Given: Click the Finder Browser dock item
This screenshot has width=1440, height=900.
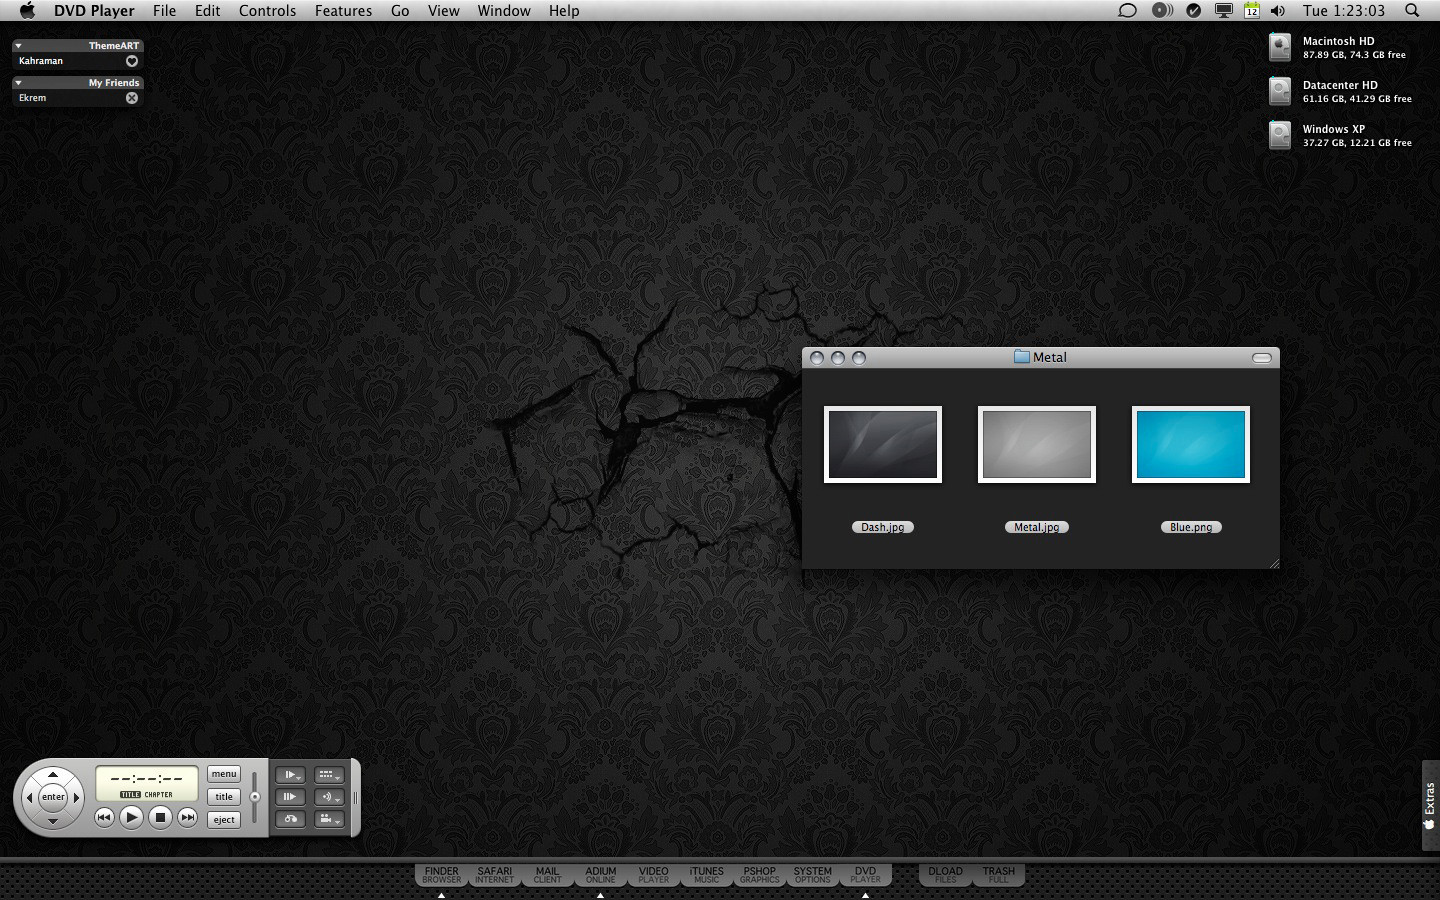Looking at the screenshot, I should click(441, 875).
